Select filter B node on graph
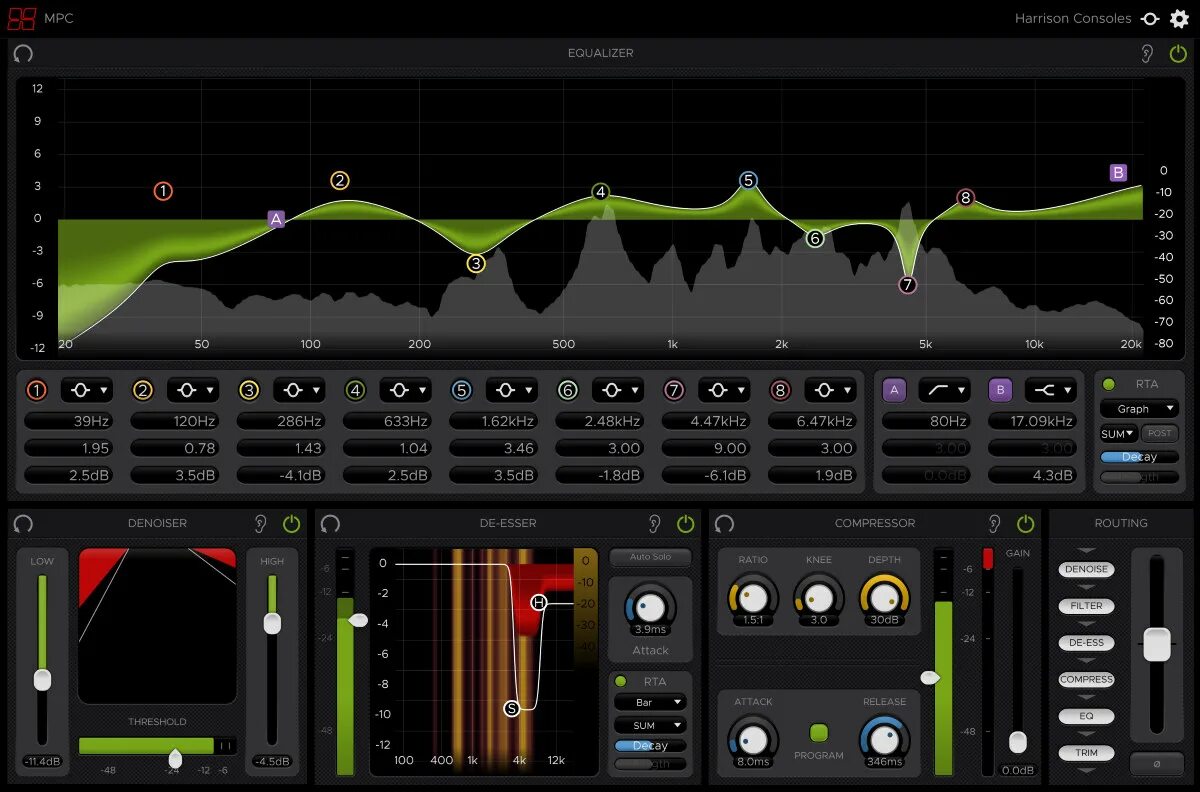This screenshot has height=792, width=1200. 1118,172
